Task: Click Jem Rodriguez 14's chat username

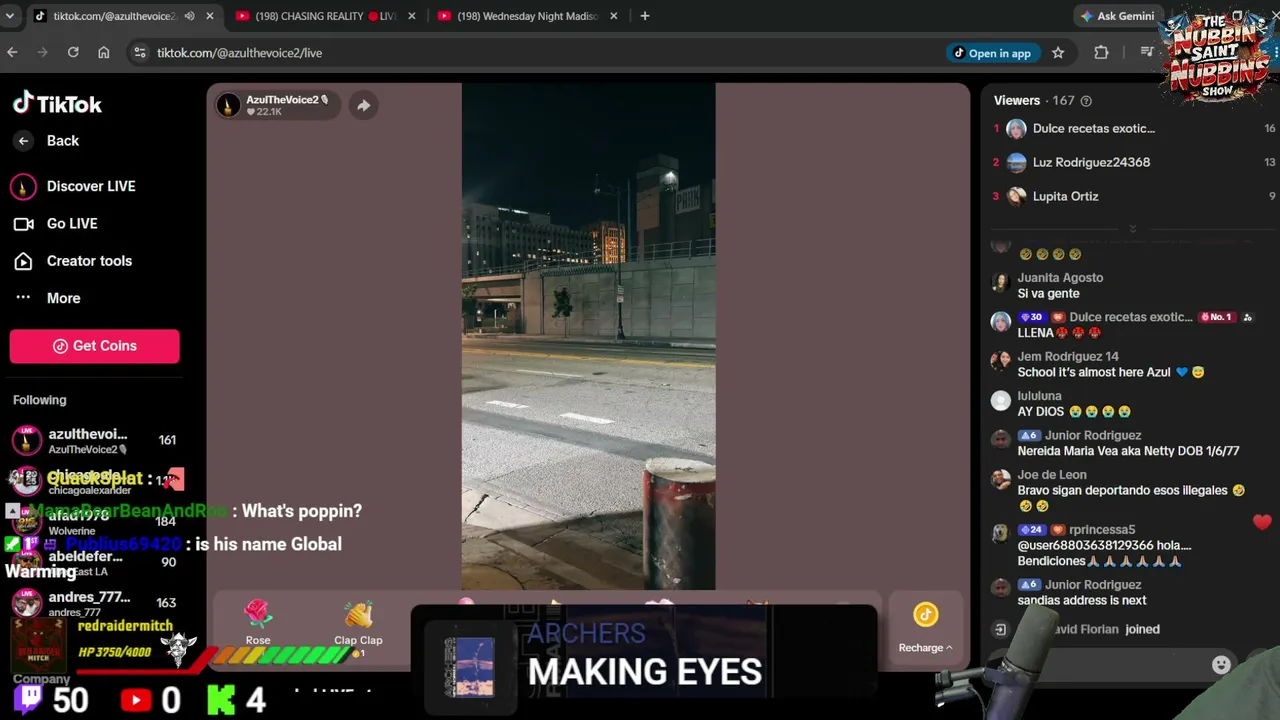Action: coord(1068,357)
